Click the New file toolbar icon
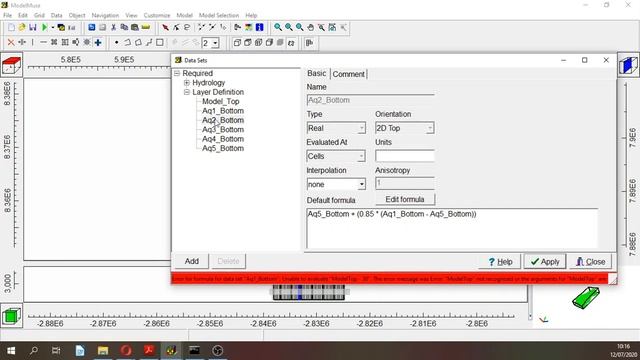 pyautogui.click(x=11, y=27)
